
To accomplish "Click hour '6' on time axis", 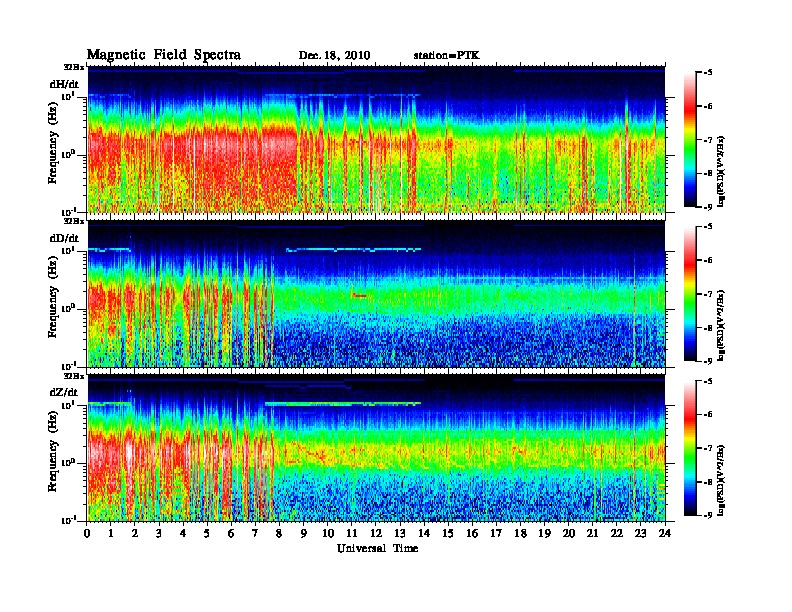I will [231, 534].
